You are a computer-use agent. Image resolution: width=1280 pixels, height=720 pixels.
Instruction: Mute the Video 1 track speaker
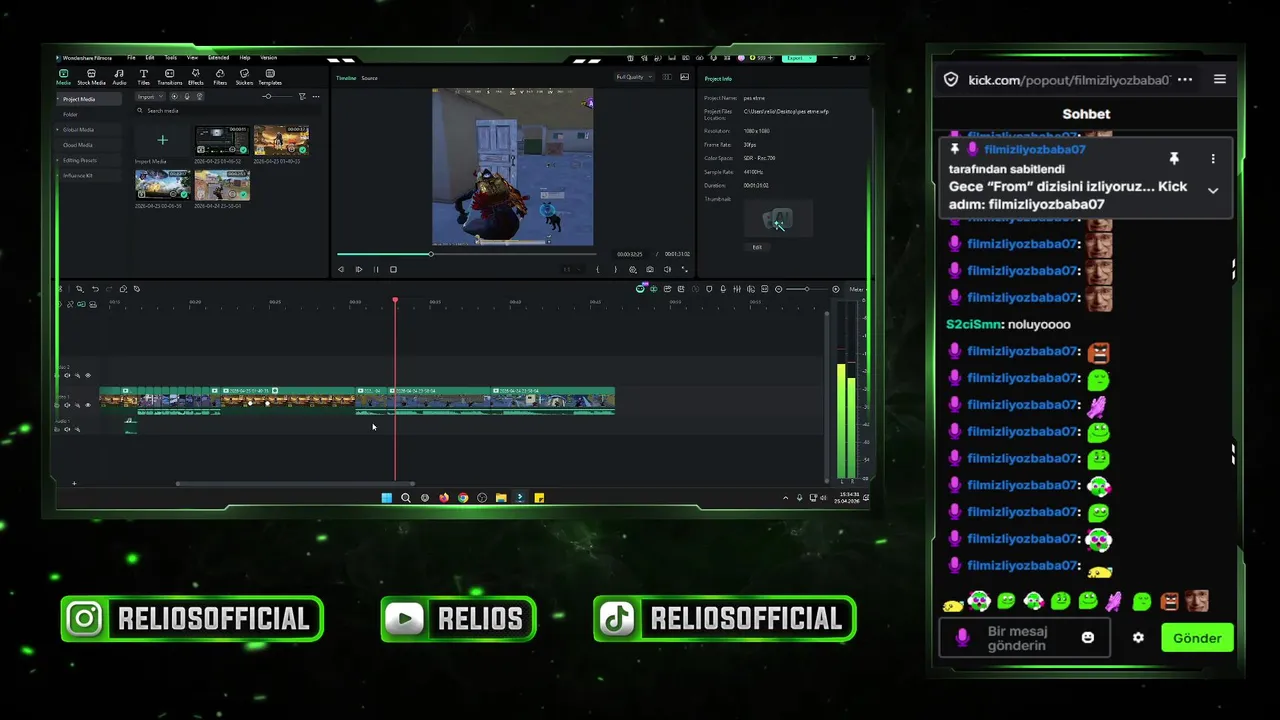point(67,405)
